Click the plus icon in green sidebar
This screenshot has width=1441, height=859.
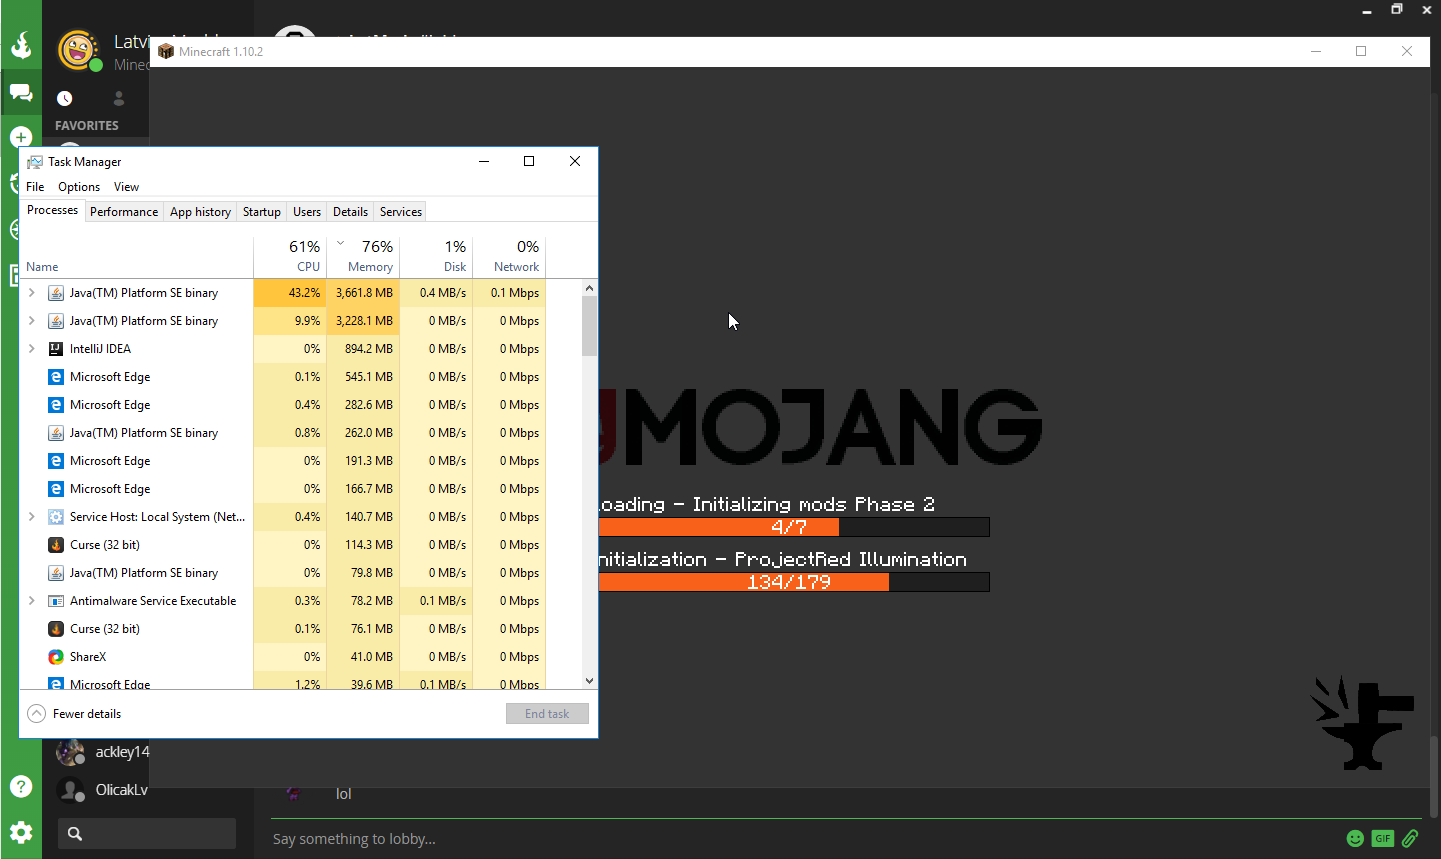pyautogui.click(x=21, y=137)
